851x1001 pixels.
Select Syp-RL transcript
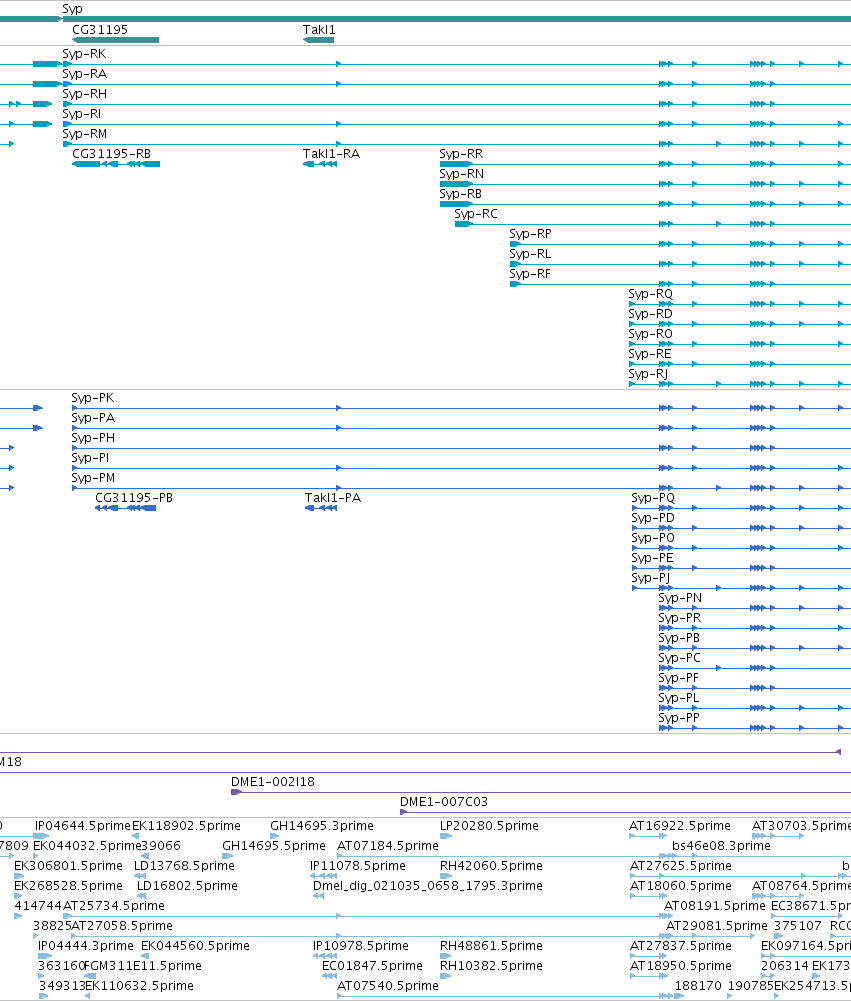[531, 253]
